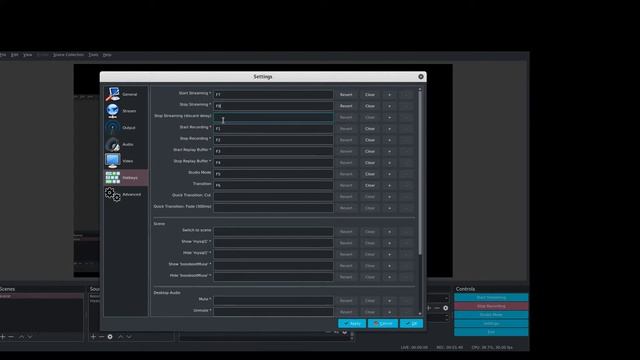640x360 pixels.
Task: Clear the Transition hotkey
Action: [370, 185]
